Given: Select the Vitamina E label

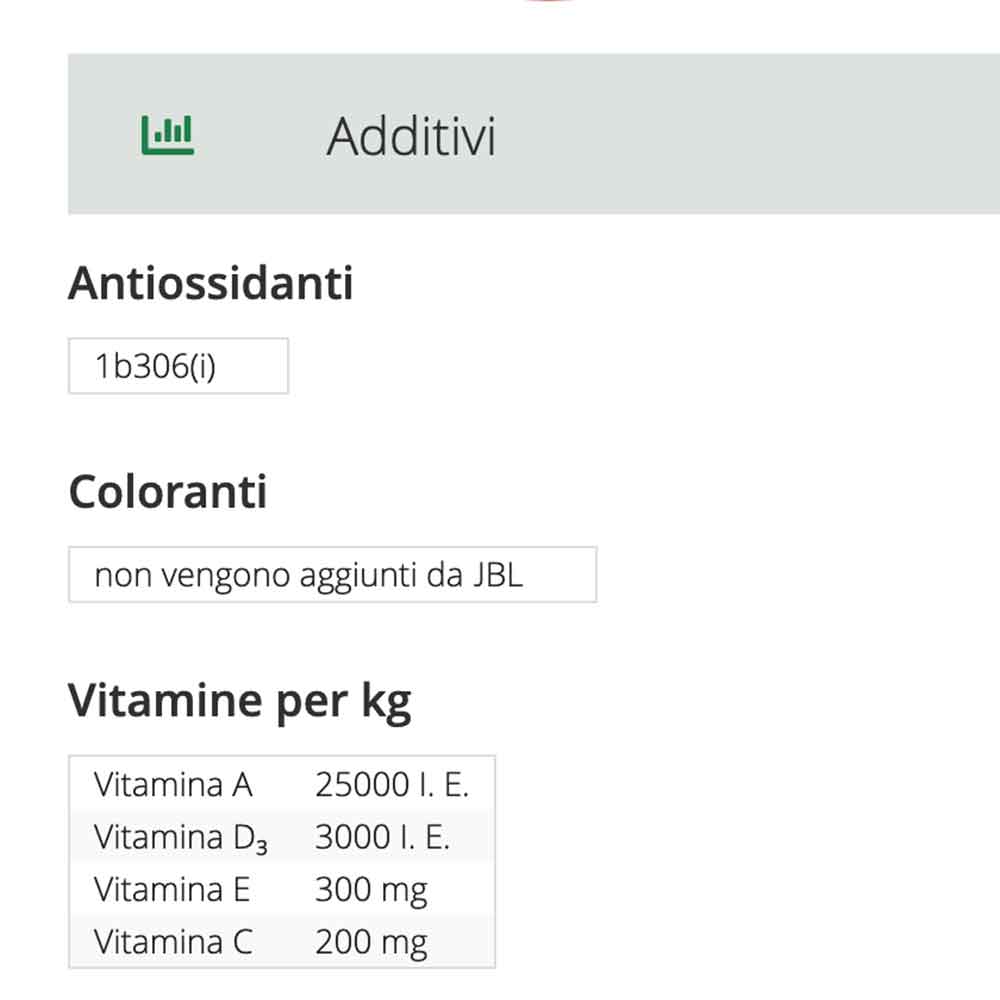Looking at the screenshot, I should click(172, 889).
